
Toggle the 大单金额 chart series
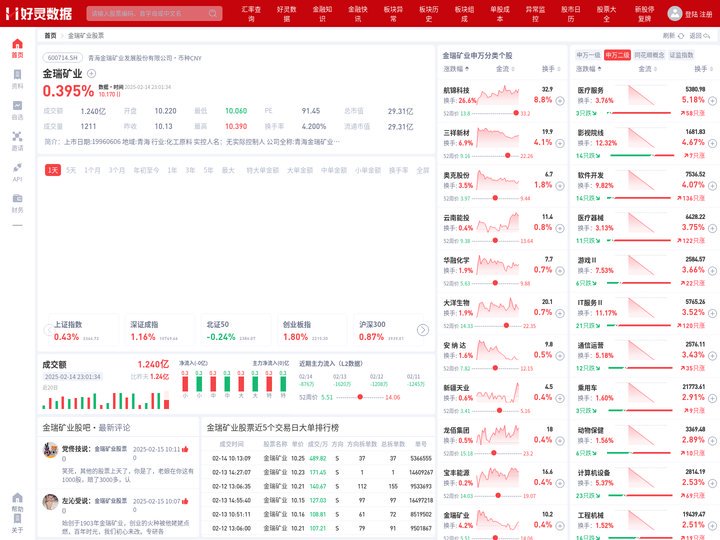click(300, 170)
